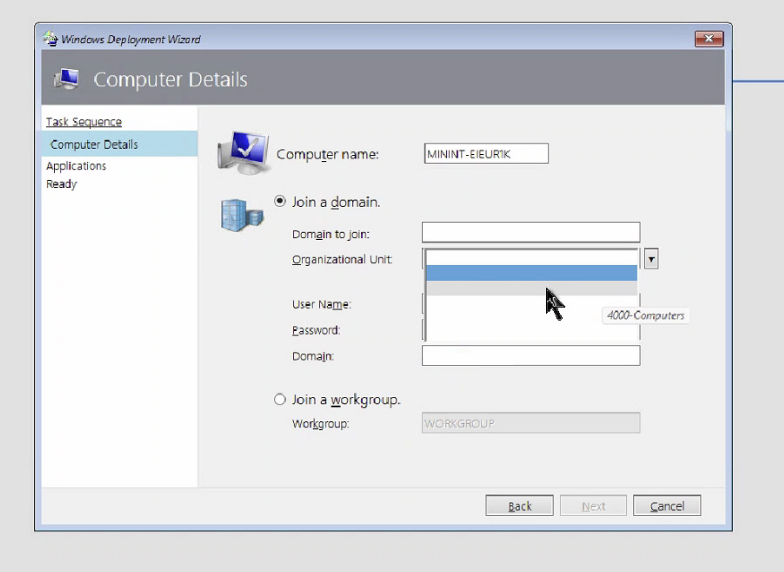This screenshot has height=572, width=784.
Task: Click the Organizational Unit label
Action: pos(342,260)
